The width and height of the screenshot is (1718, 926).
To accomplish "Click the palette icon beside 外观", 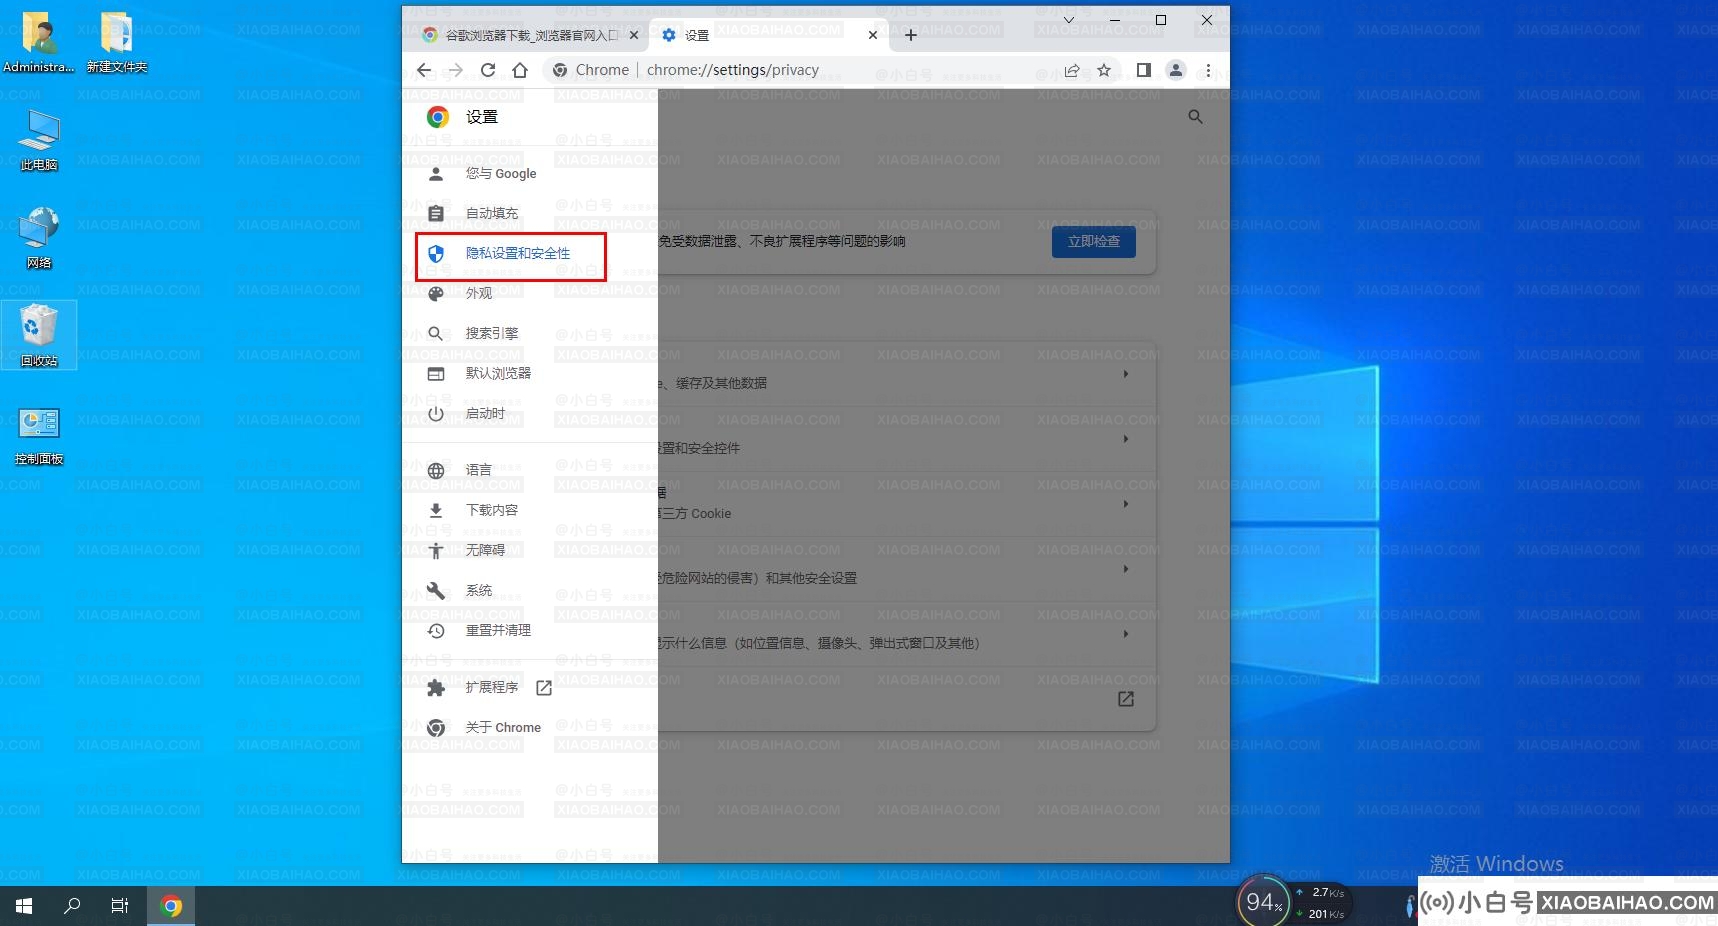I will [436, 293].
